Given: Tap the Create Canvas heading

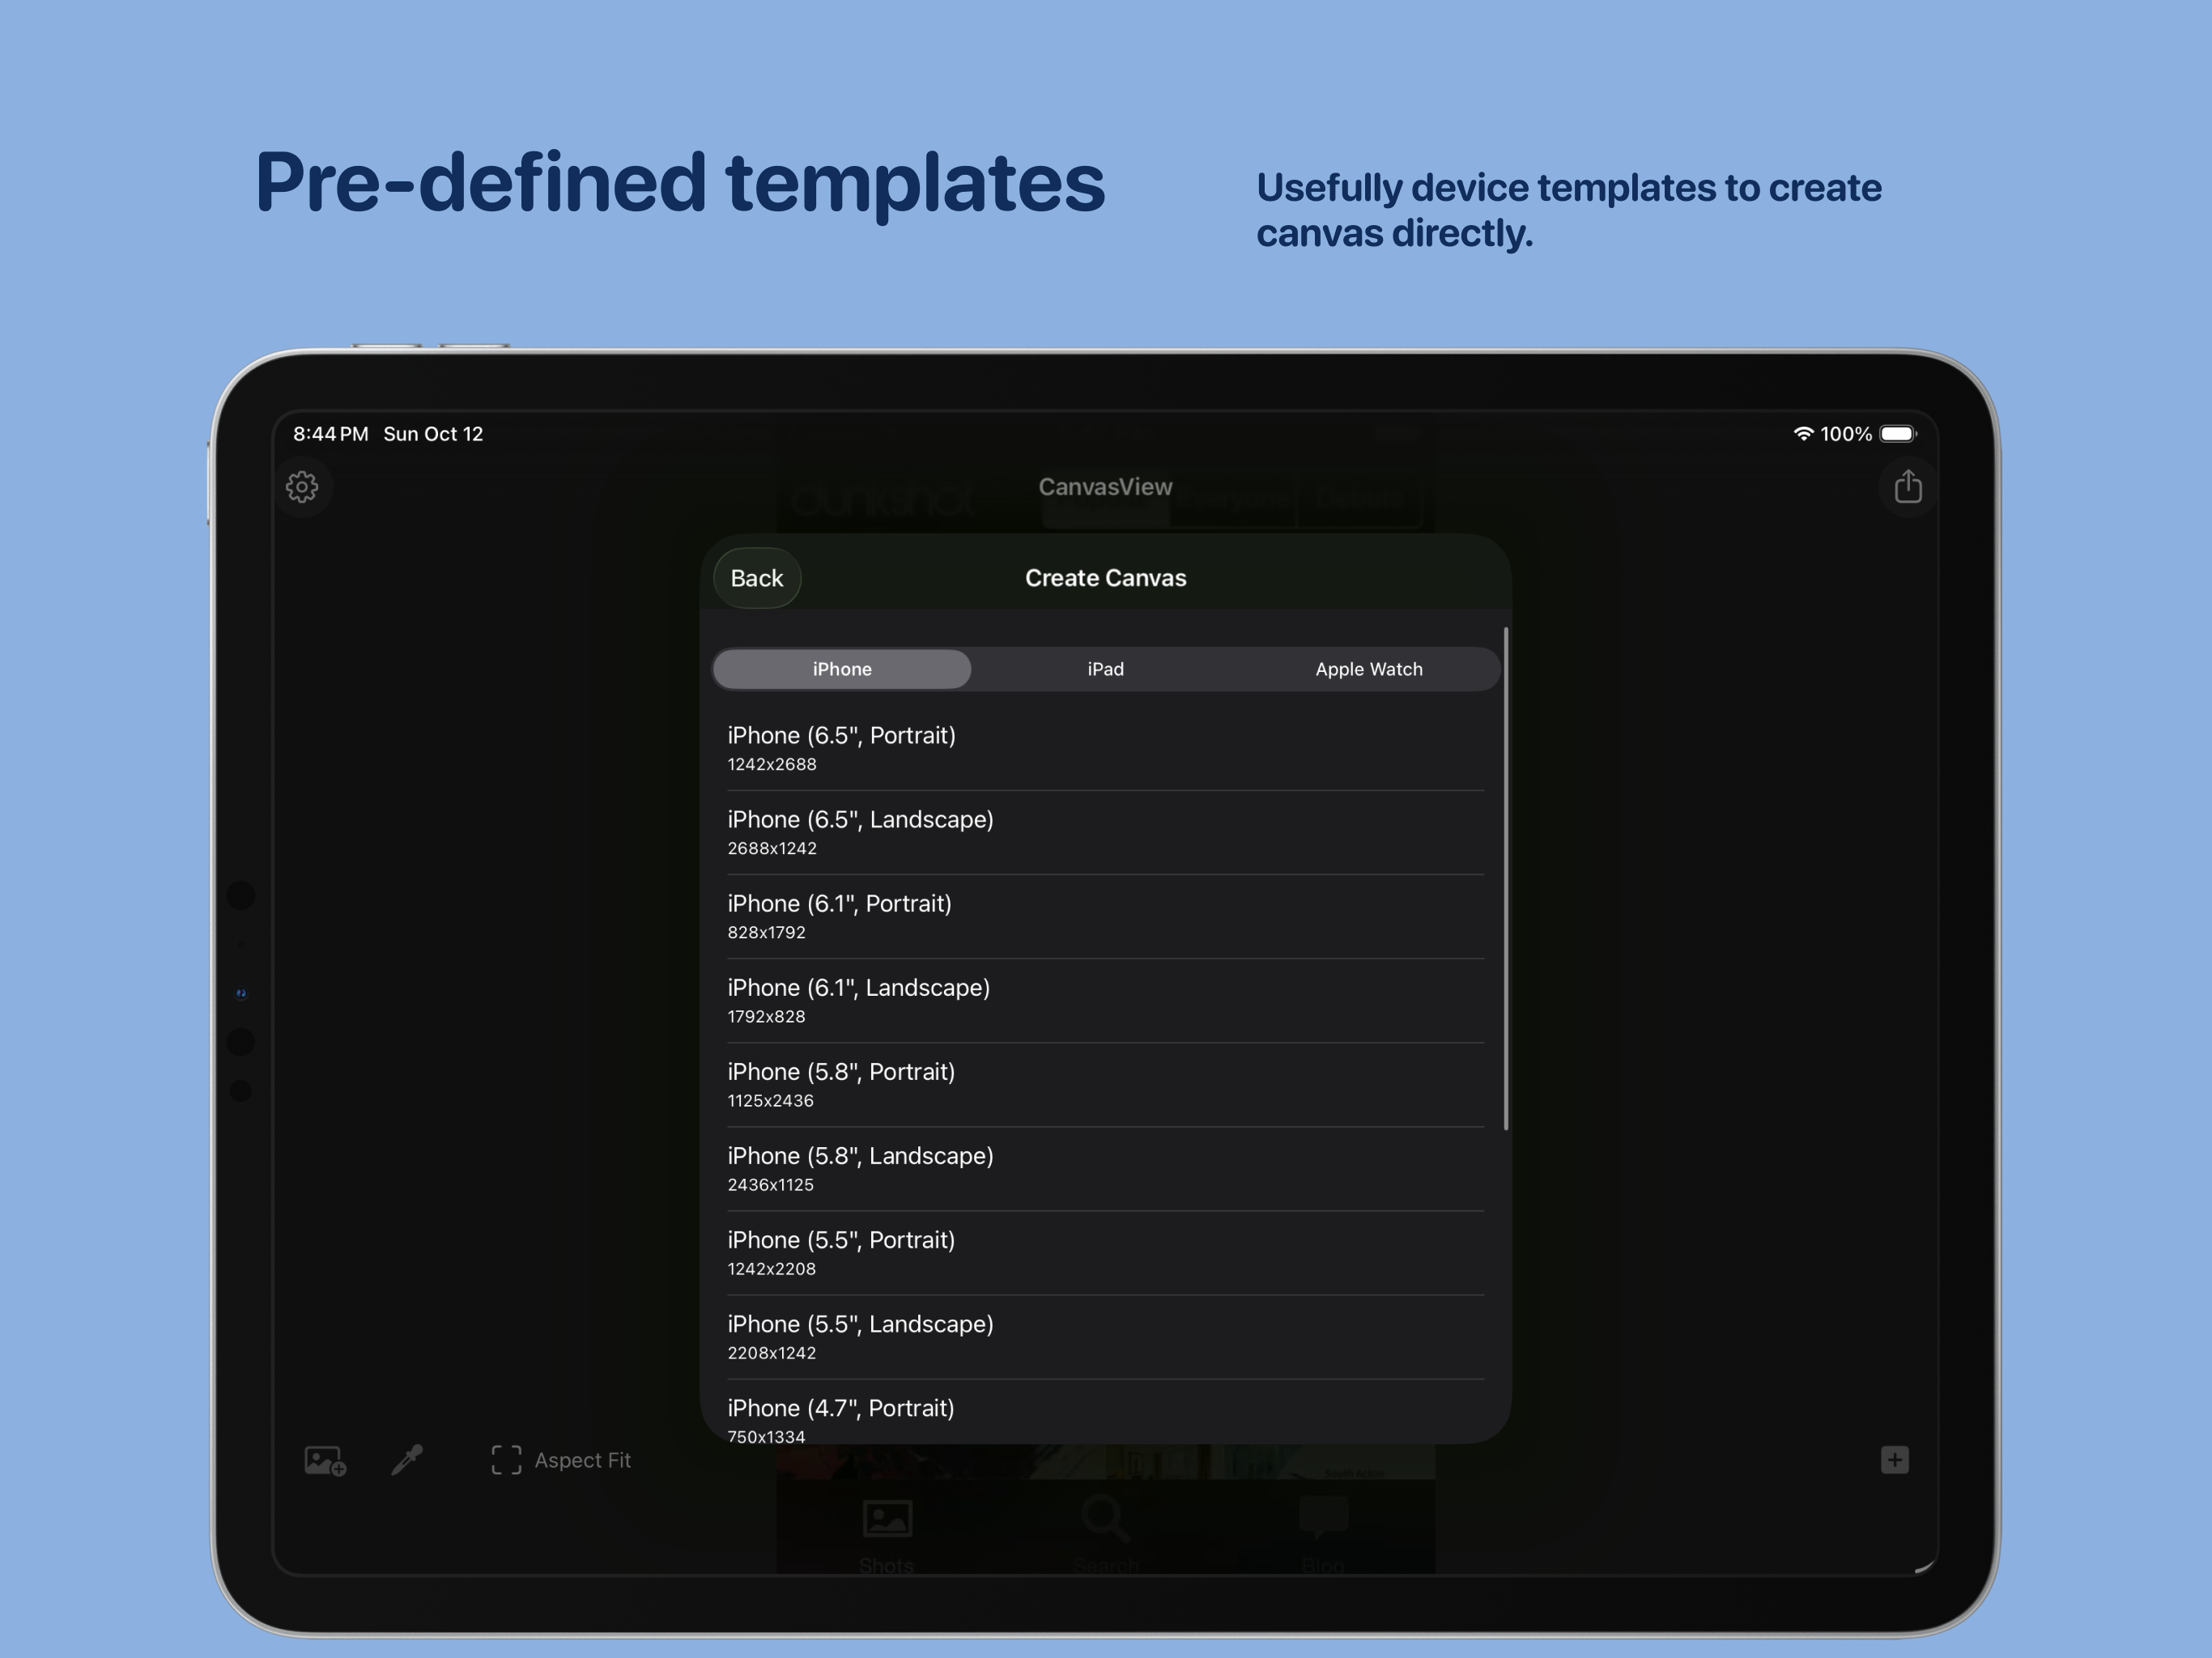Looking at the screenshot, I should pos(1106,578).
